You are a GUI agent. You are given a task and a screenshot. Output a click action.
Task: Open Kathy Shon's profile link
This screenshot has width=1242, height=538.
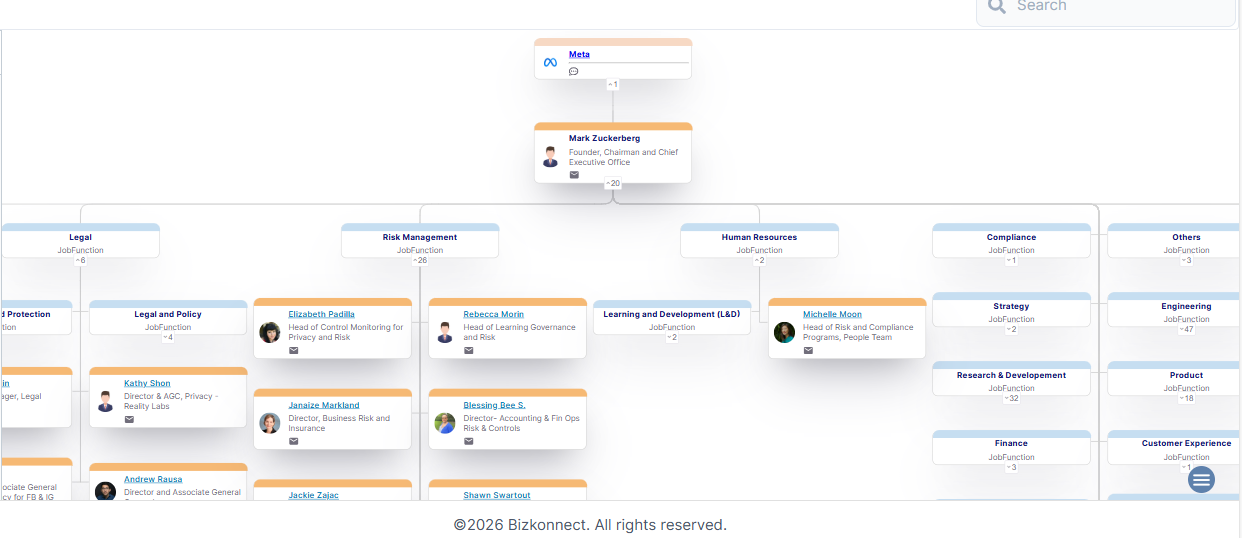point(147,383)
